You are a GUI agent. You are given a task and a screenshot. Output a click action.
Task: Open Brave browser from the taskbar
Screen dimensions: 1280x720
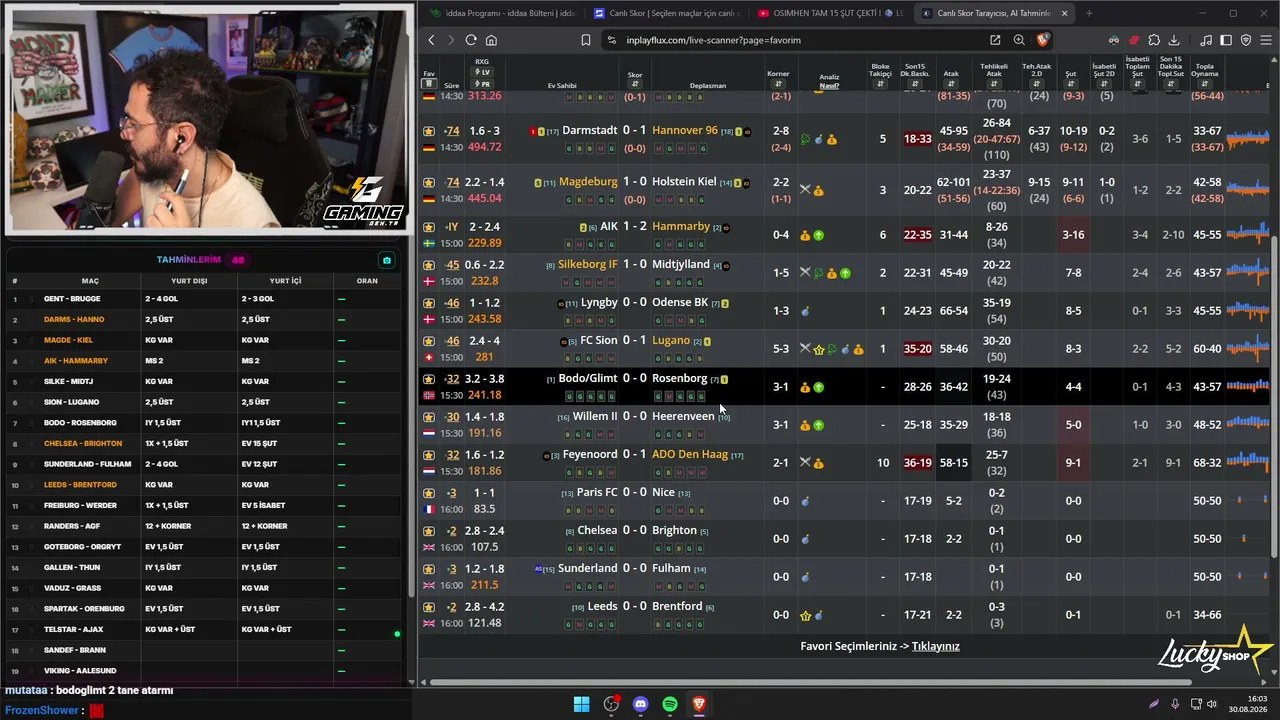click(x=699, y=704)
